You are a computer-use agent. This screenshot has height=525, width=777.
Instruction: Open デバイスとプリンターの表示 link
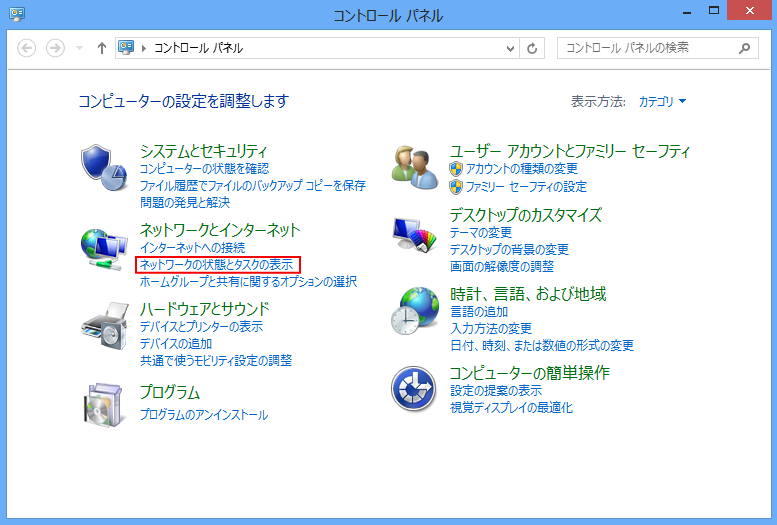[201, 327]
